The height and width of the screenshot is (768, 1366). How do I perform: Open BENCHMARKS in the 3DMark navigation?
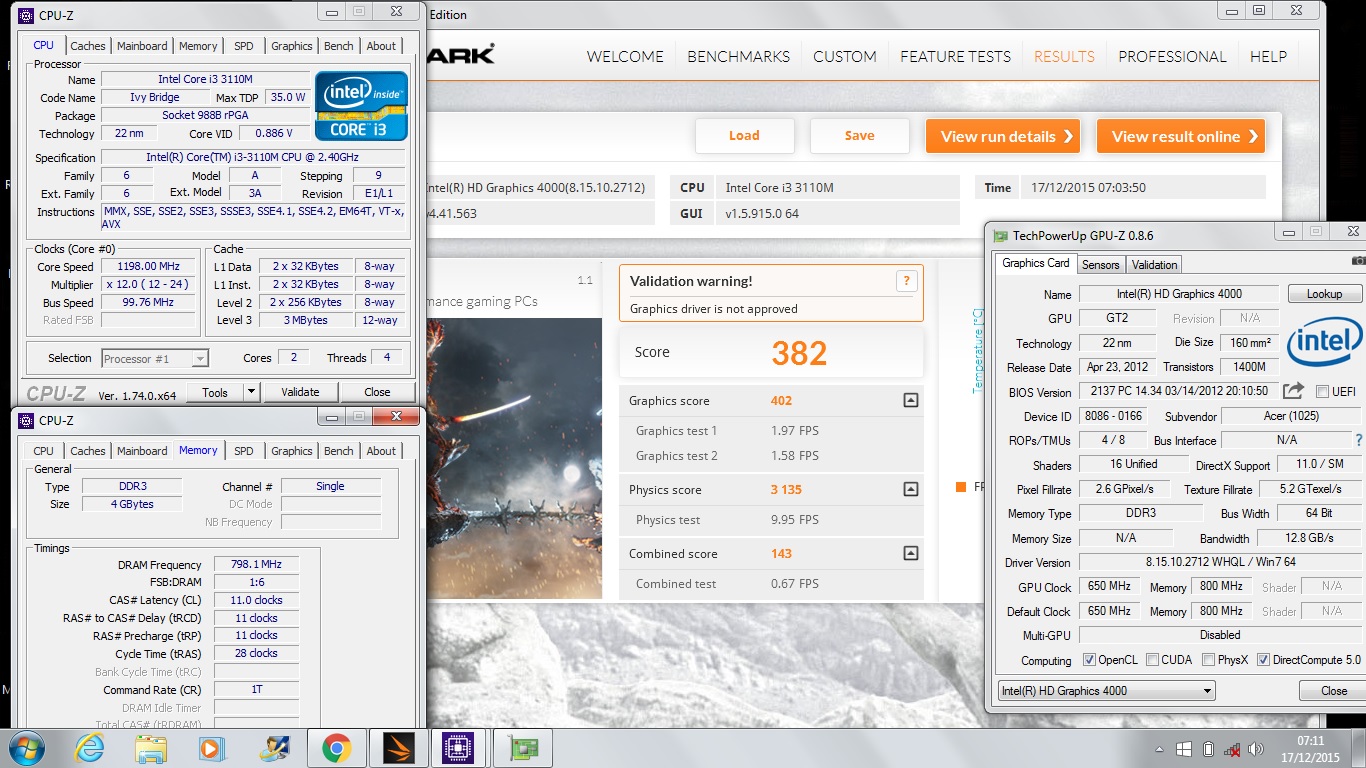[738, 56]
